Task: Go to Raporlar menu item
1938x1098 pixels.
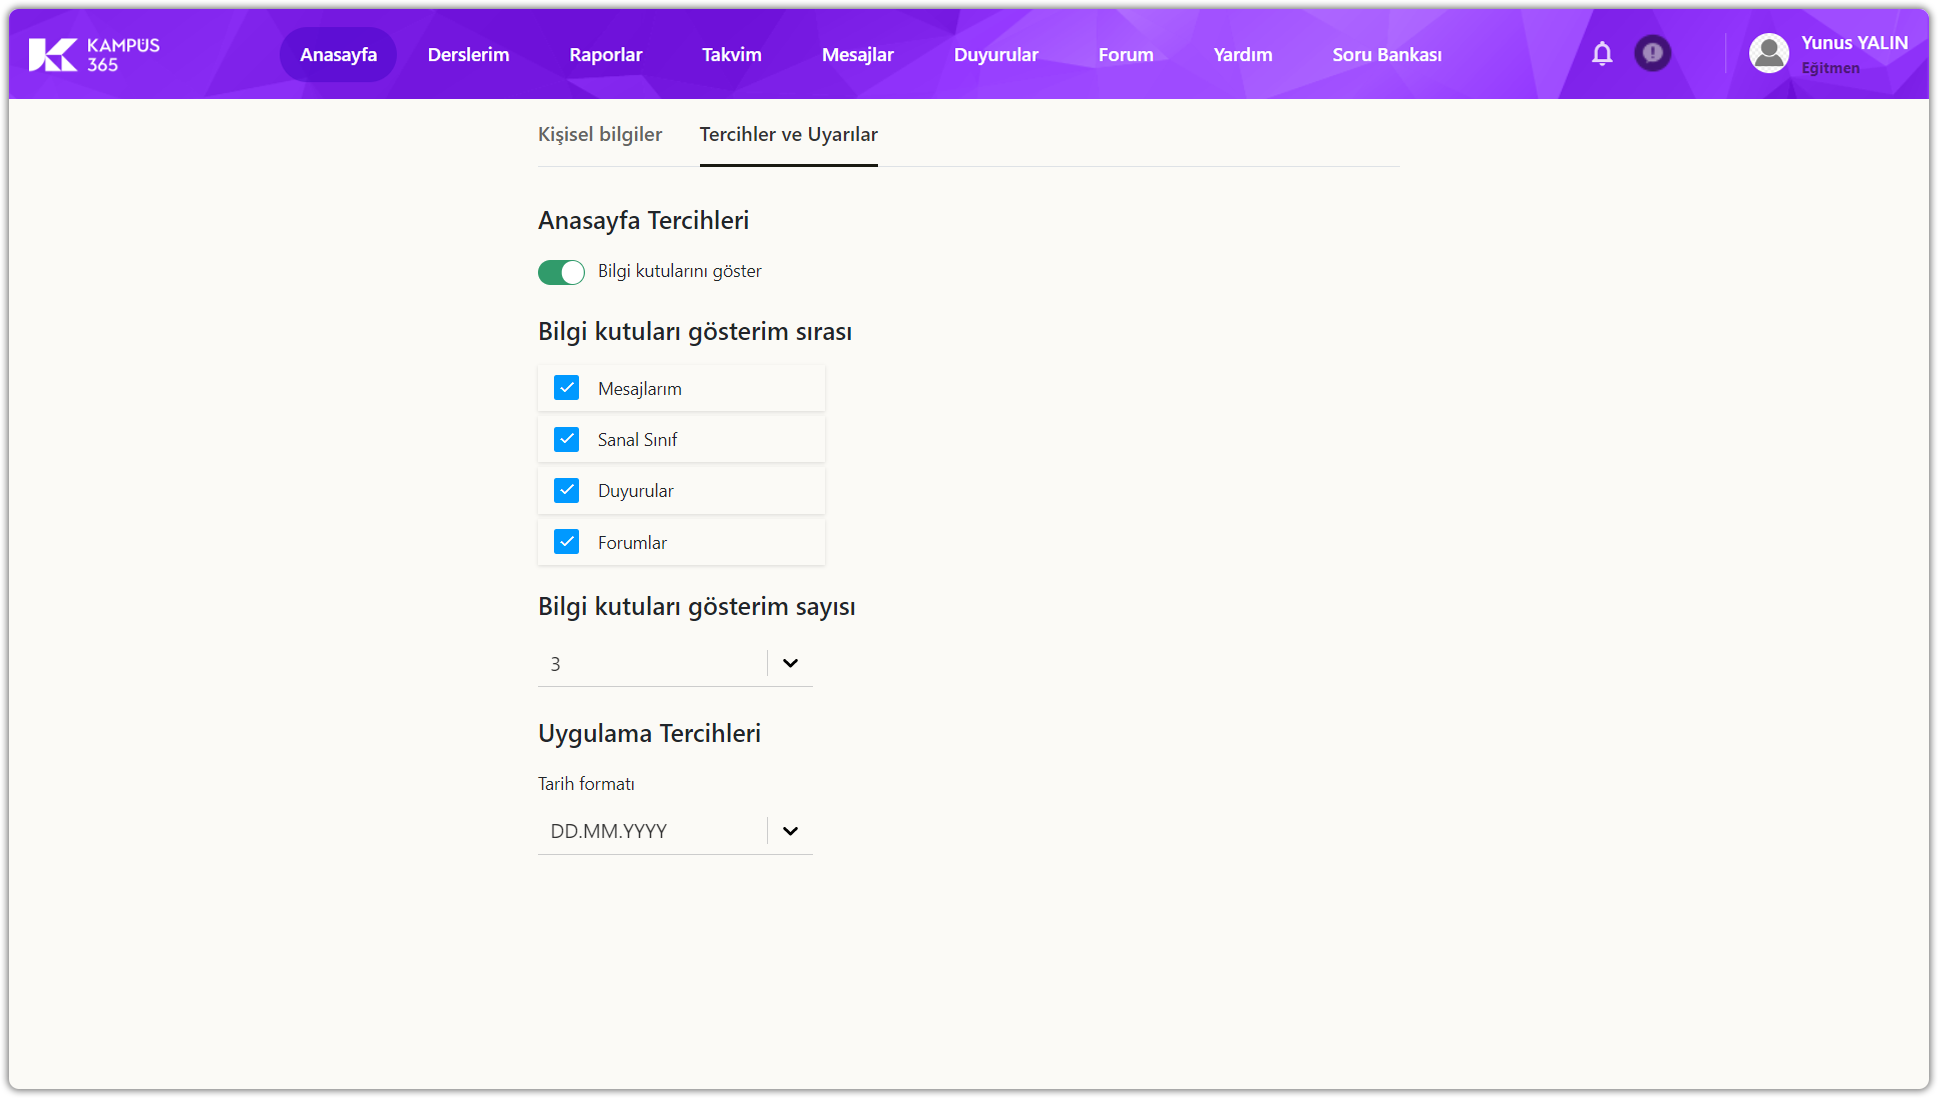Action: click(605, 55)
